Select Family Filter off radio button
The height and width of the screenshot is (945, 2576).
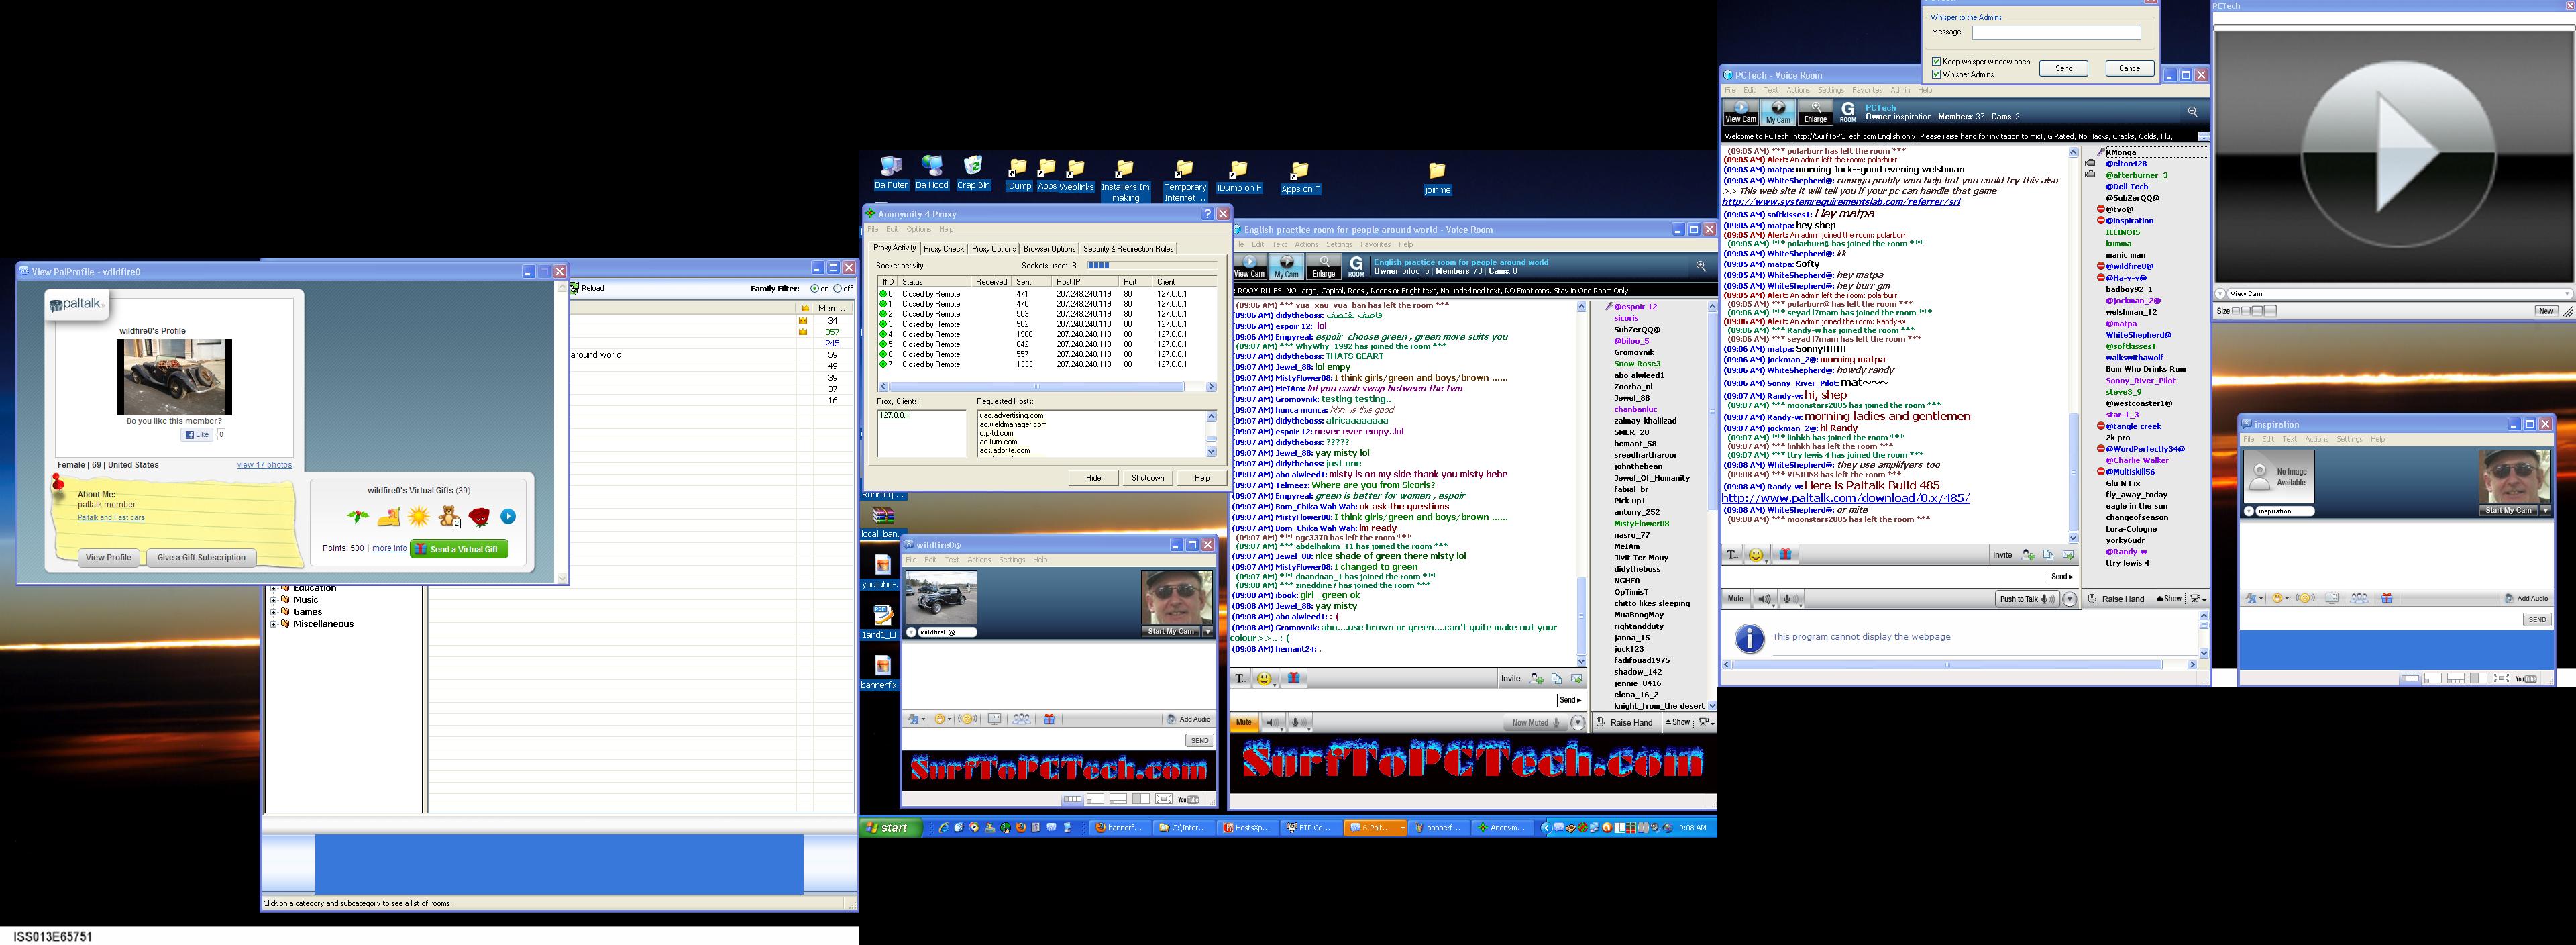[838, 289]
